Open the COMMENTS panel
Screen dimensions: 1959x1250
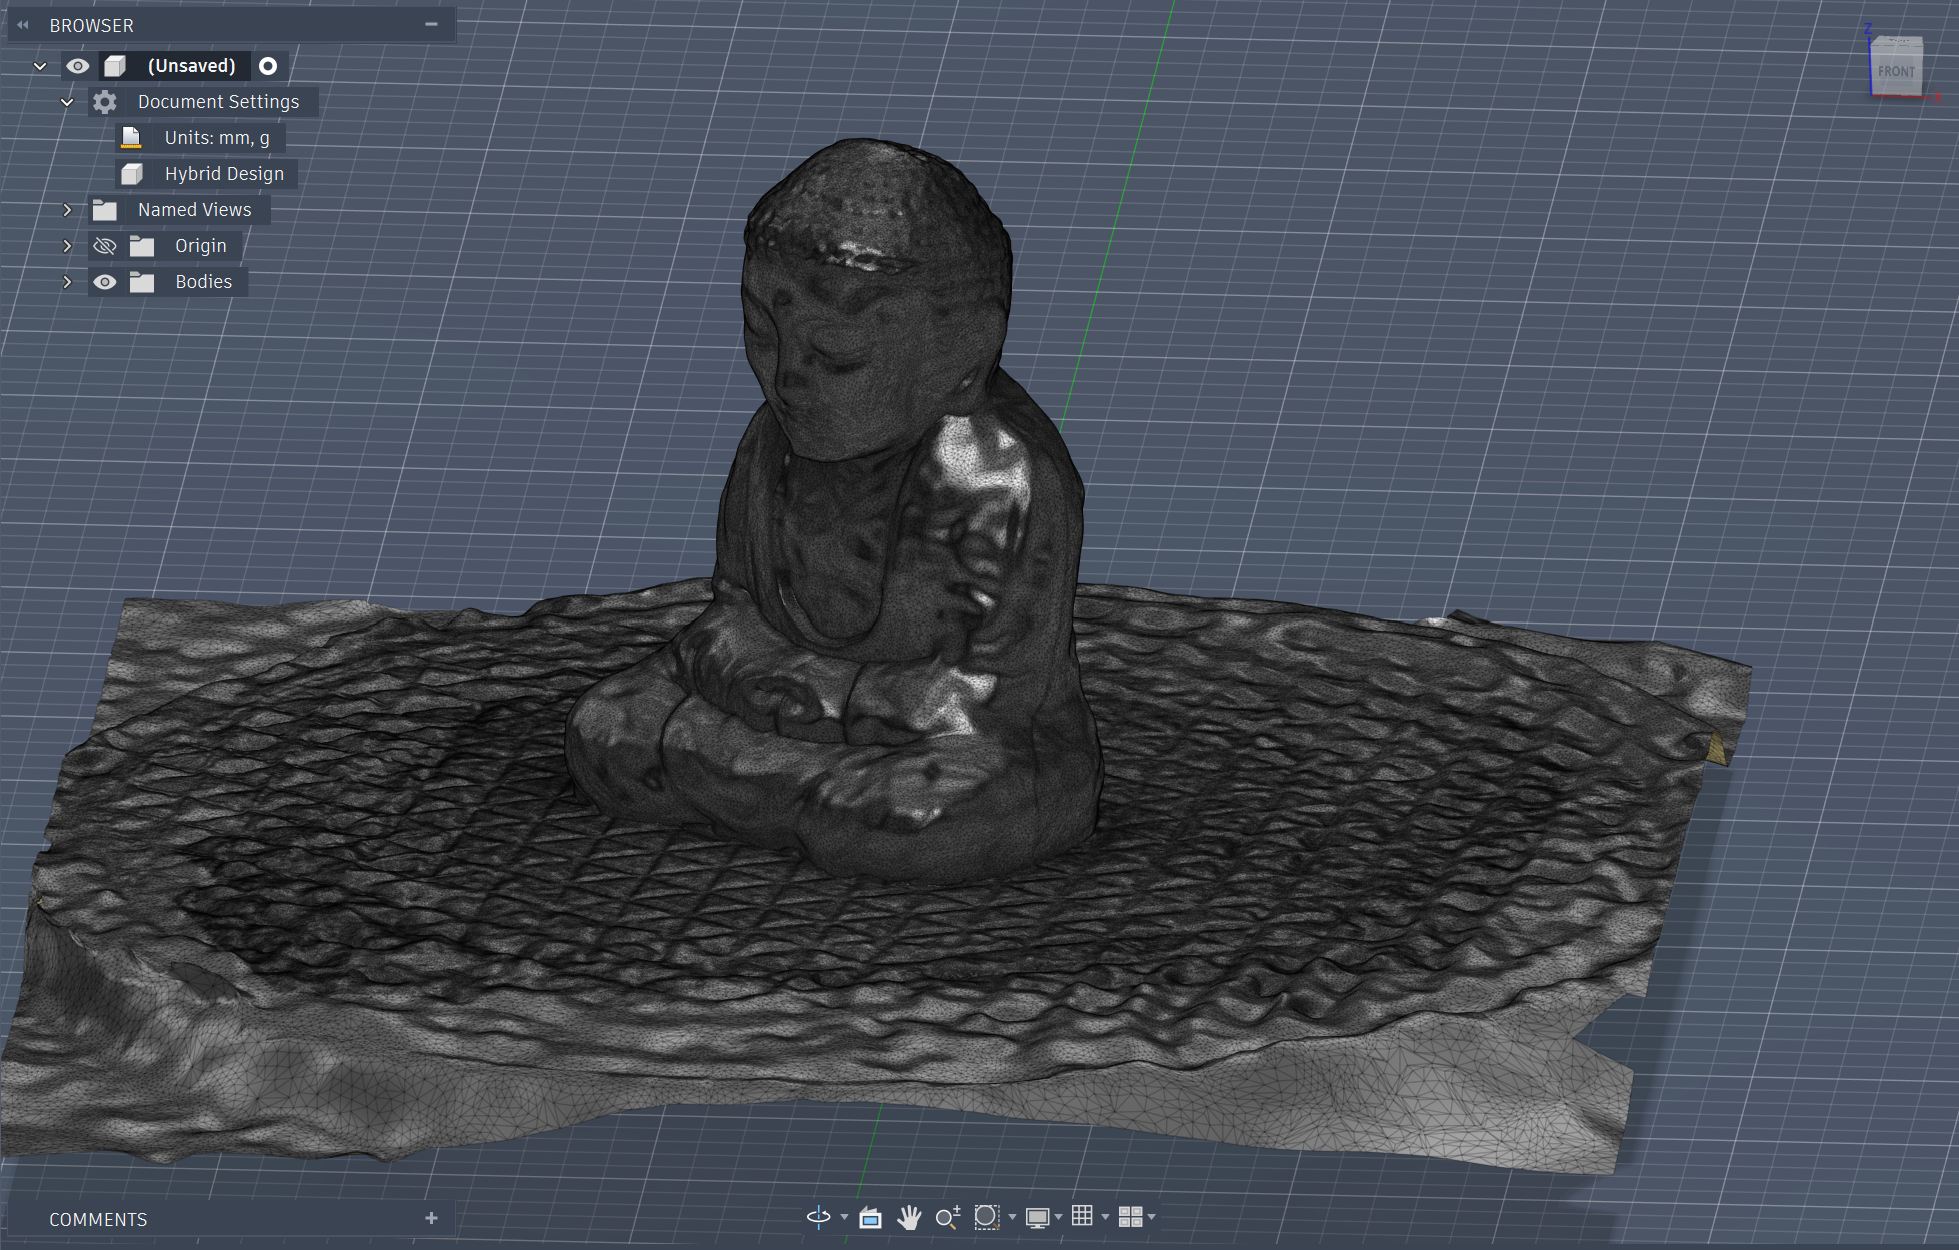click(97, 1219)
